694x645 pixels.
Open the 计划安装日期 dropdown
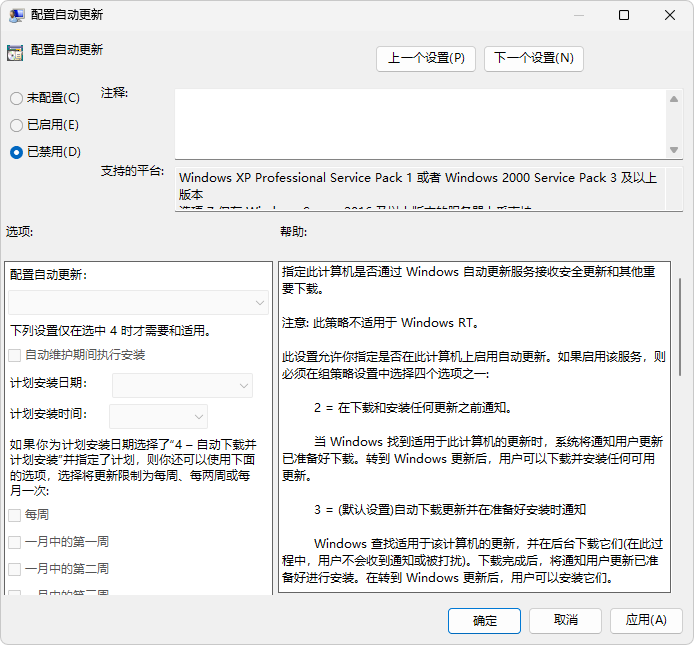click(182, 386)
